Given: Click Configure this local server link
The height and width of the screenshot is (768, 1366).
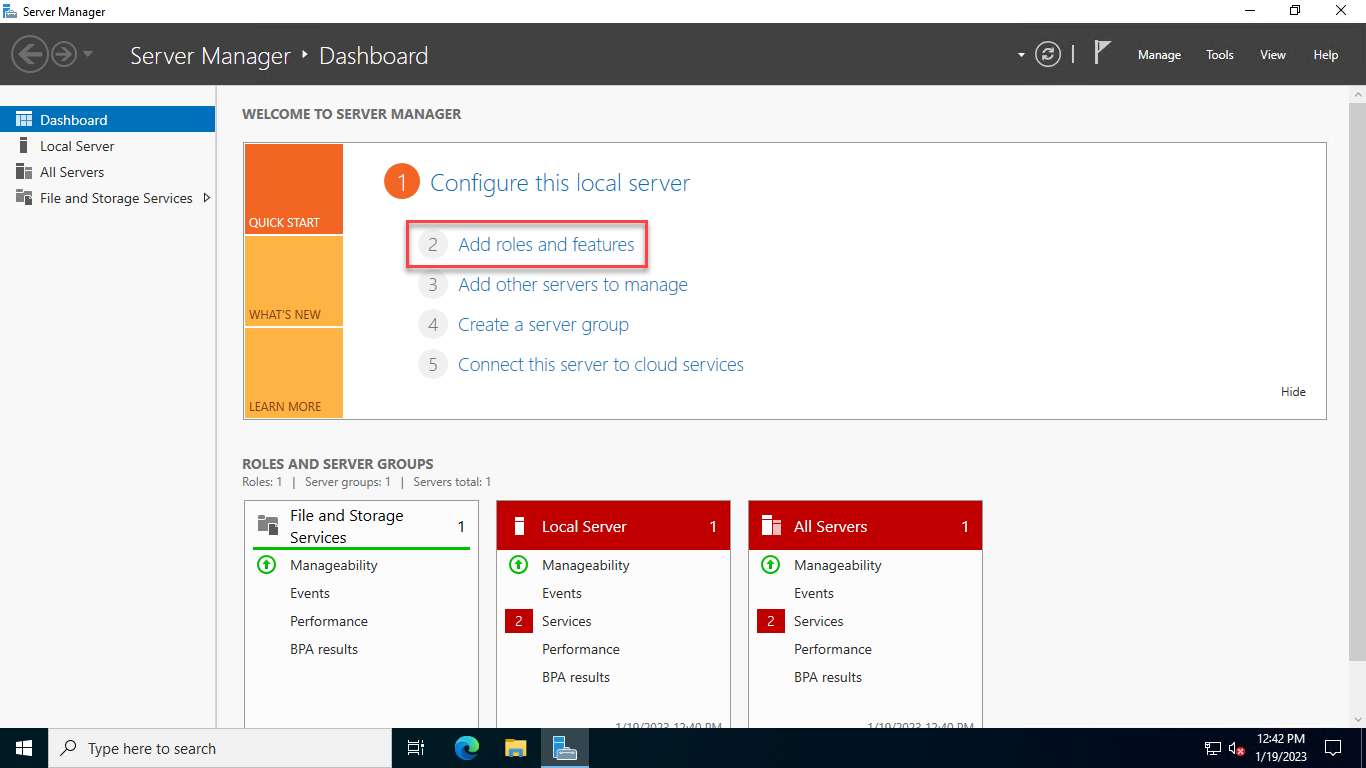Looking at the screenshot, I should coord(560,183).
